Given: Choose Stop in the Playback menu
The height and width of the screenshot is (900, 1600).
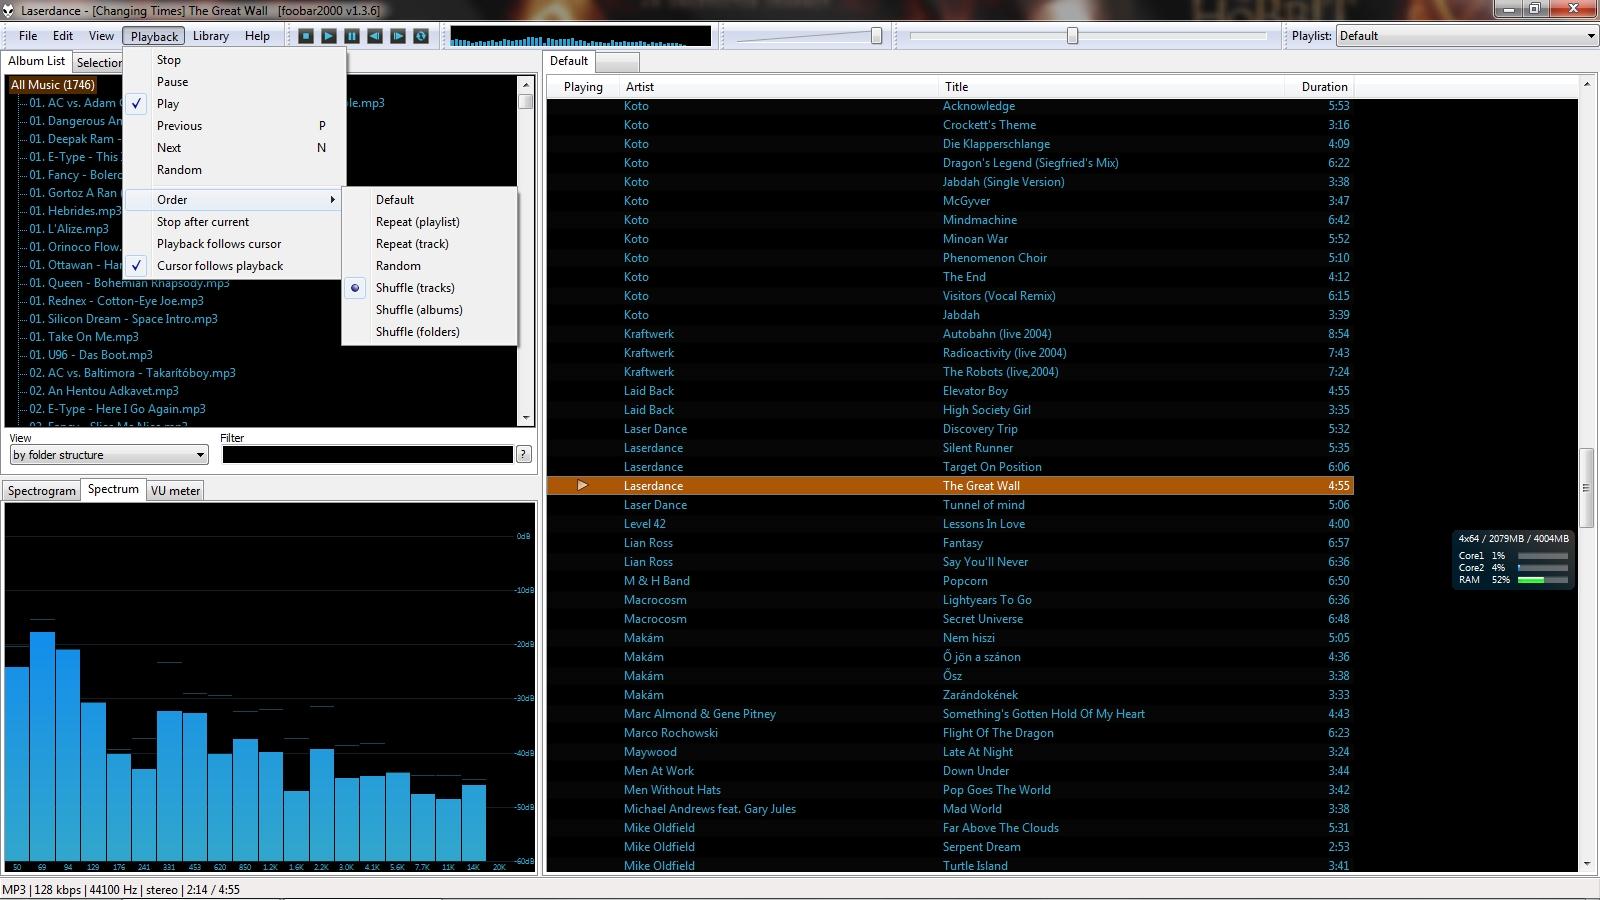Looking at the screenshot, I should pos(235,60).
